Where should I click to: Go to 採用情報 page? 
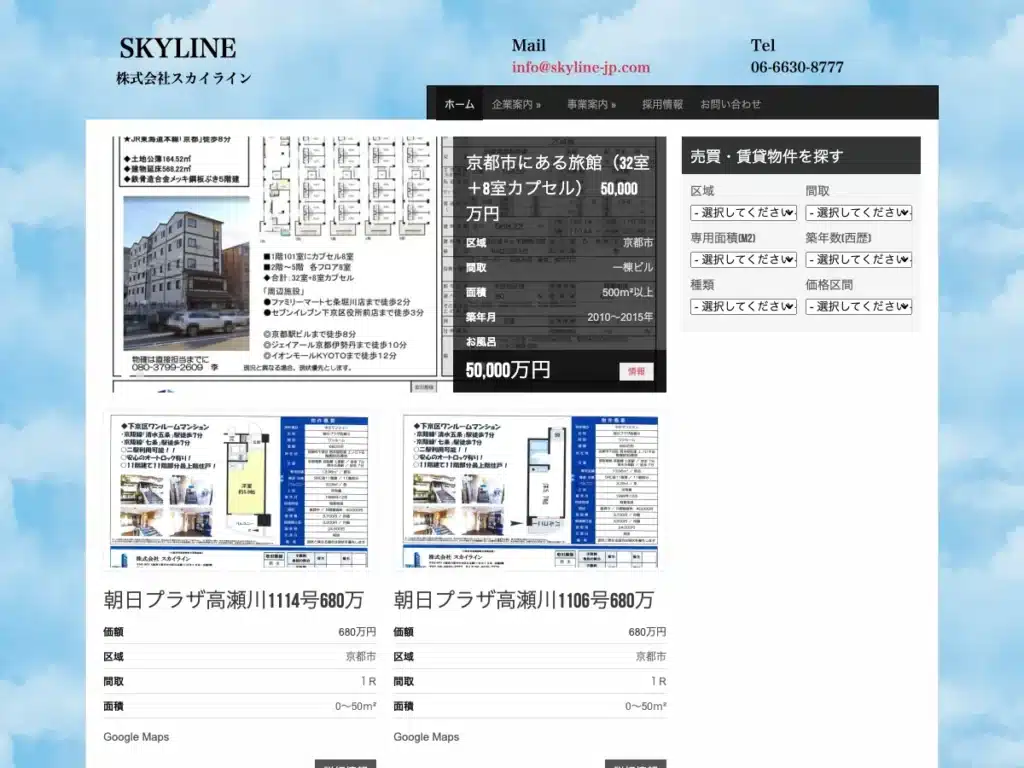tap(662, 104)
